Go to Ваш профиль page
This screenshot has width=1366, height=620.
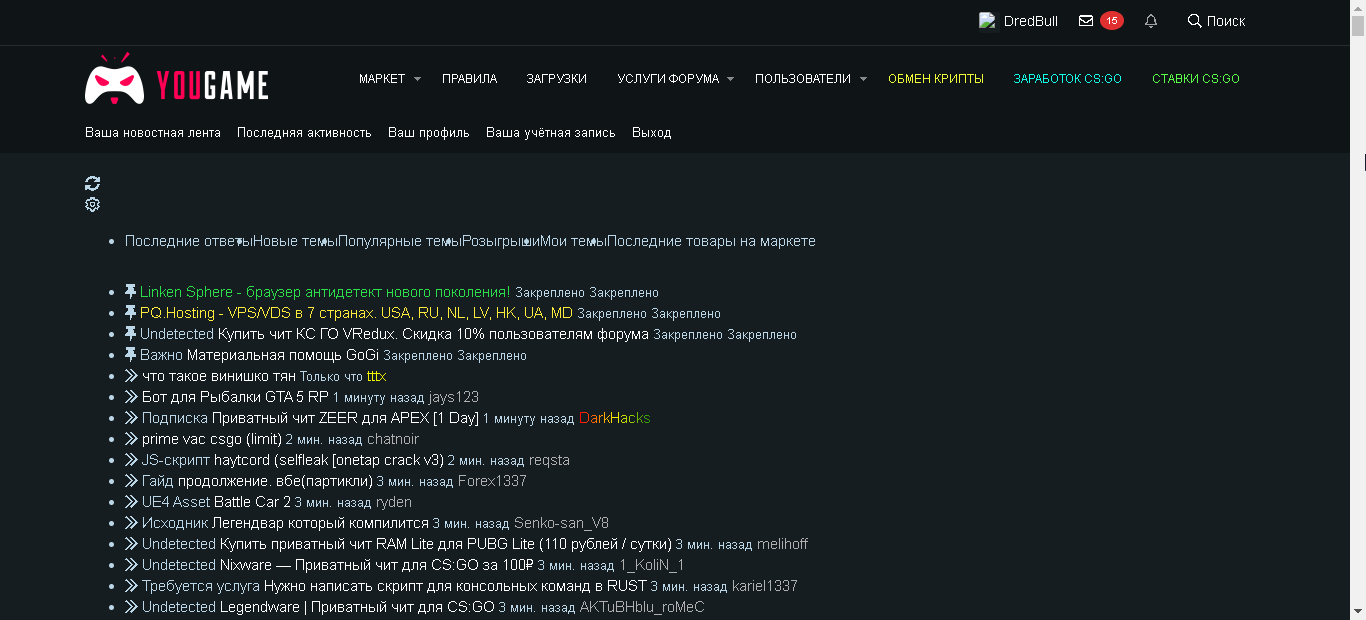pyautogui.click(x=428, y=133)
